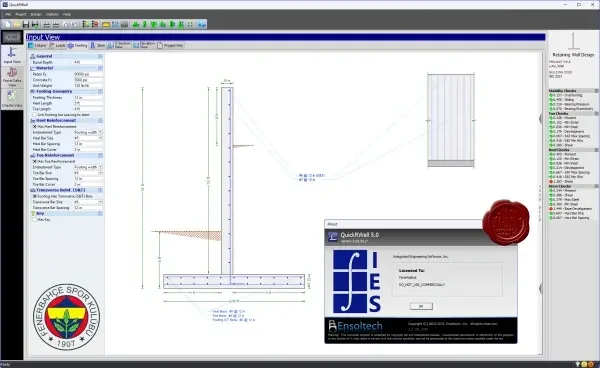Click the yellow block toolbar icon

coord(106,24)
